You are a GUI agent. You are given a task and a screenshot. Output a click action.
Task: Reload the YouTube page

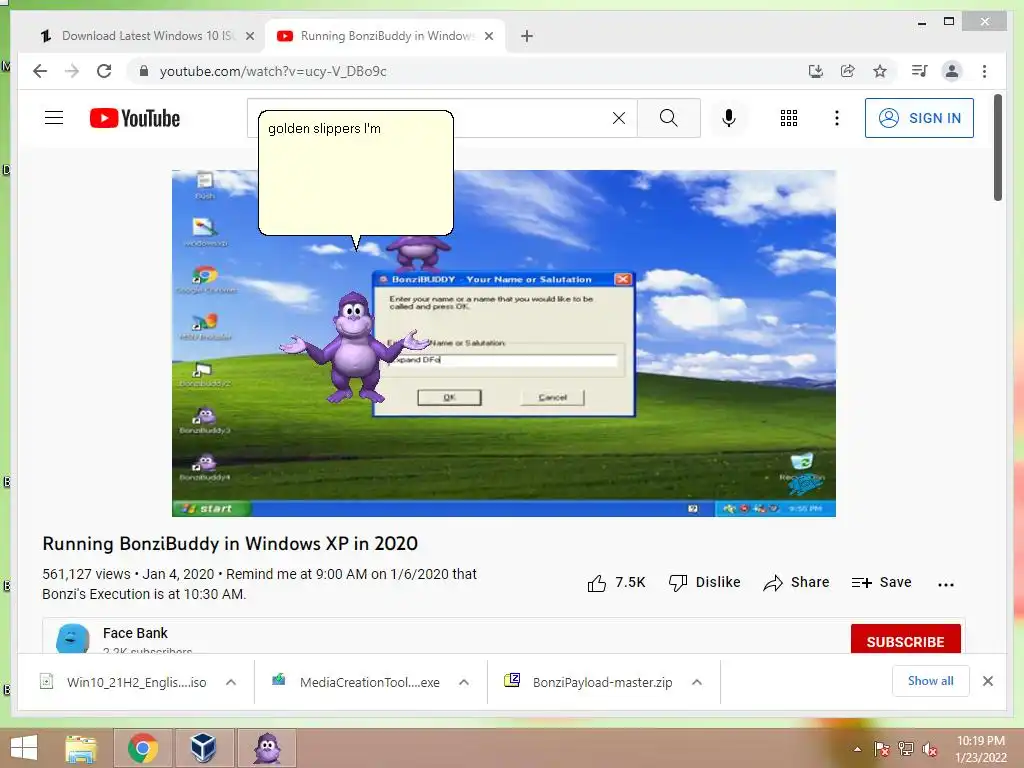tap(104, 71)
